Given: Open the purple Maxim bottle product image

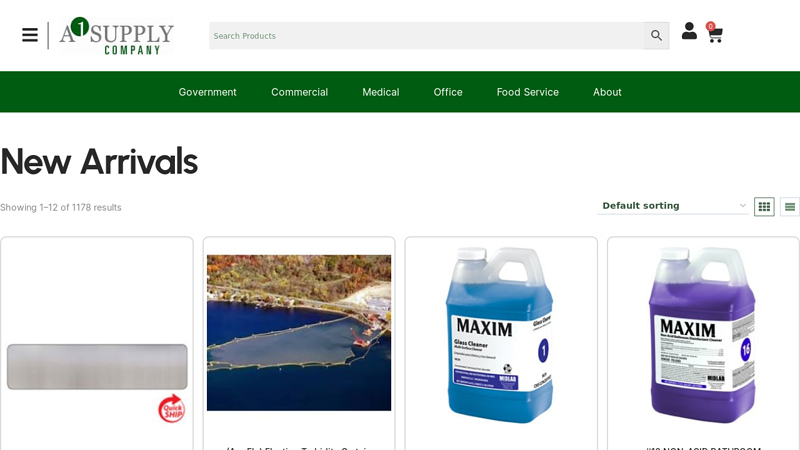Looking at the screenshot, I should [x=702, y=335].
